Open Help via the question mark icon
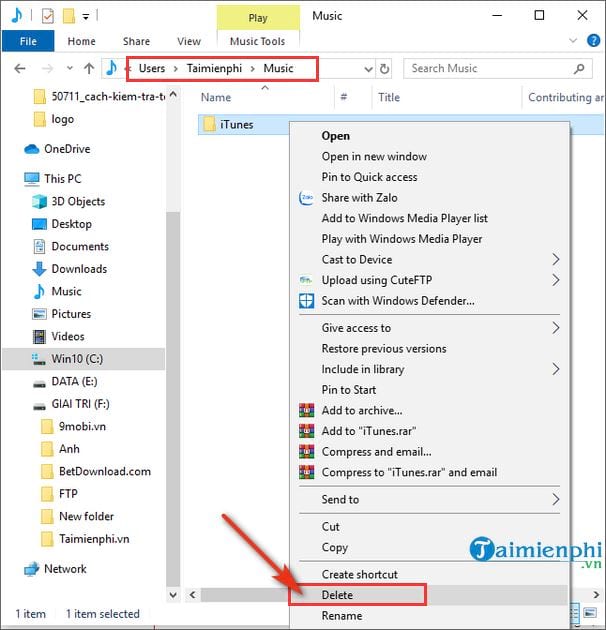Screen dimensions: 606x630 coord(594,40)
